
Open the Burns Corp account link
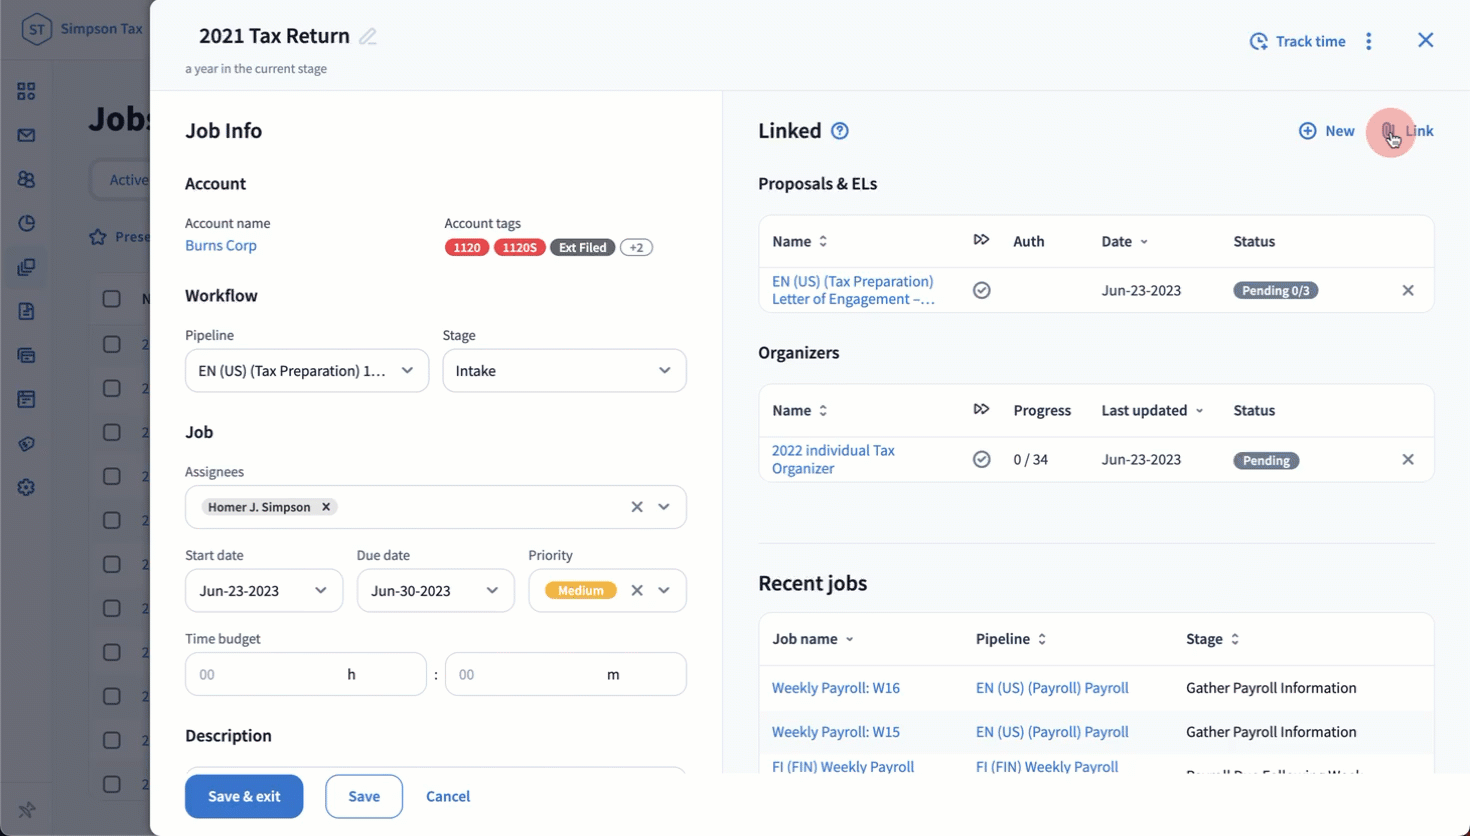tap(221, 245)
